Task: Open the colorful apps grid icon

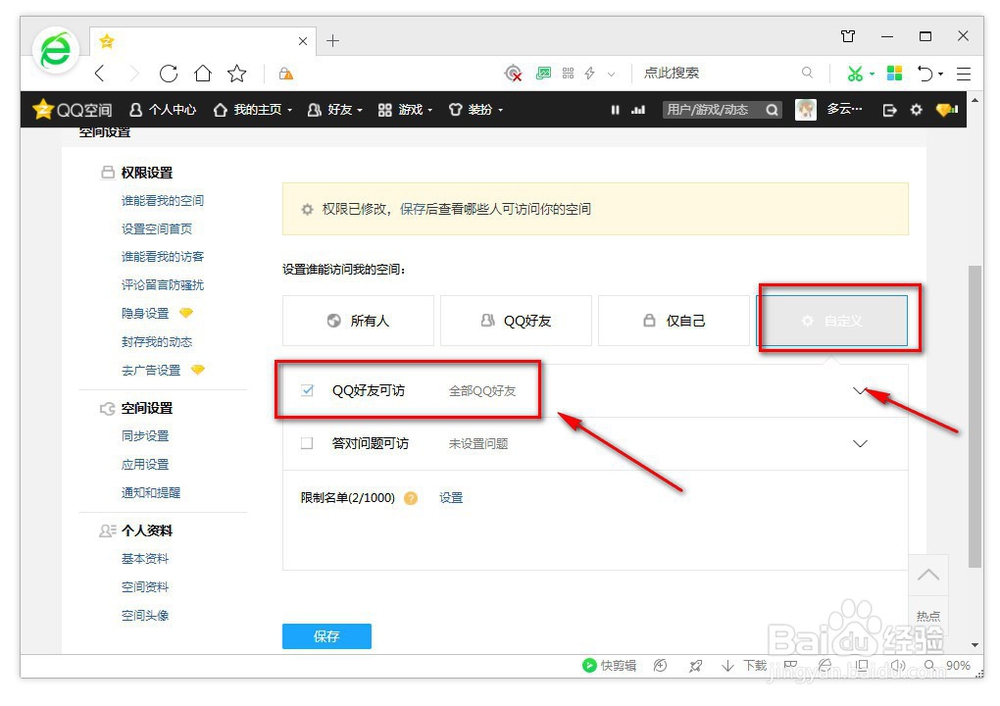Action: click(x=894, y=73)
